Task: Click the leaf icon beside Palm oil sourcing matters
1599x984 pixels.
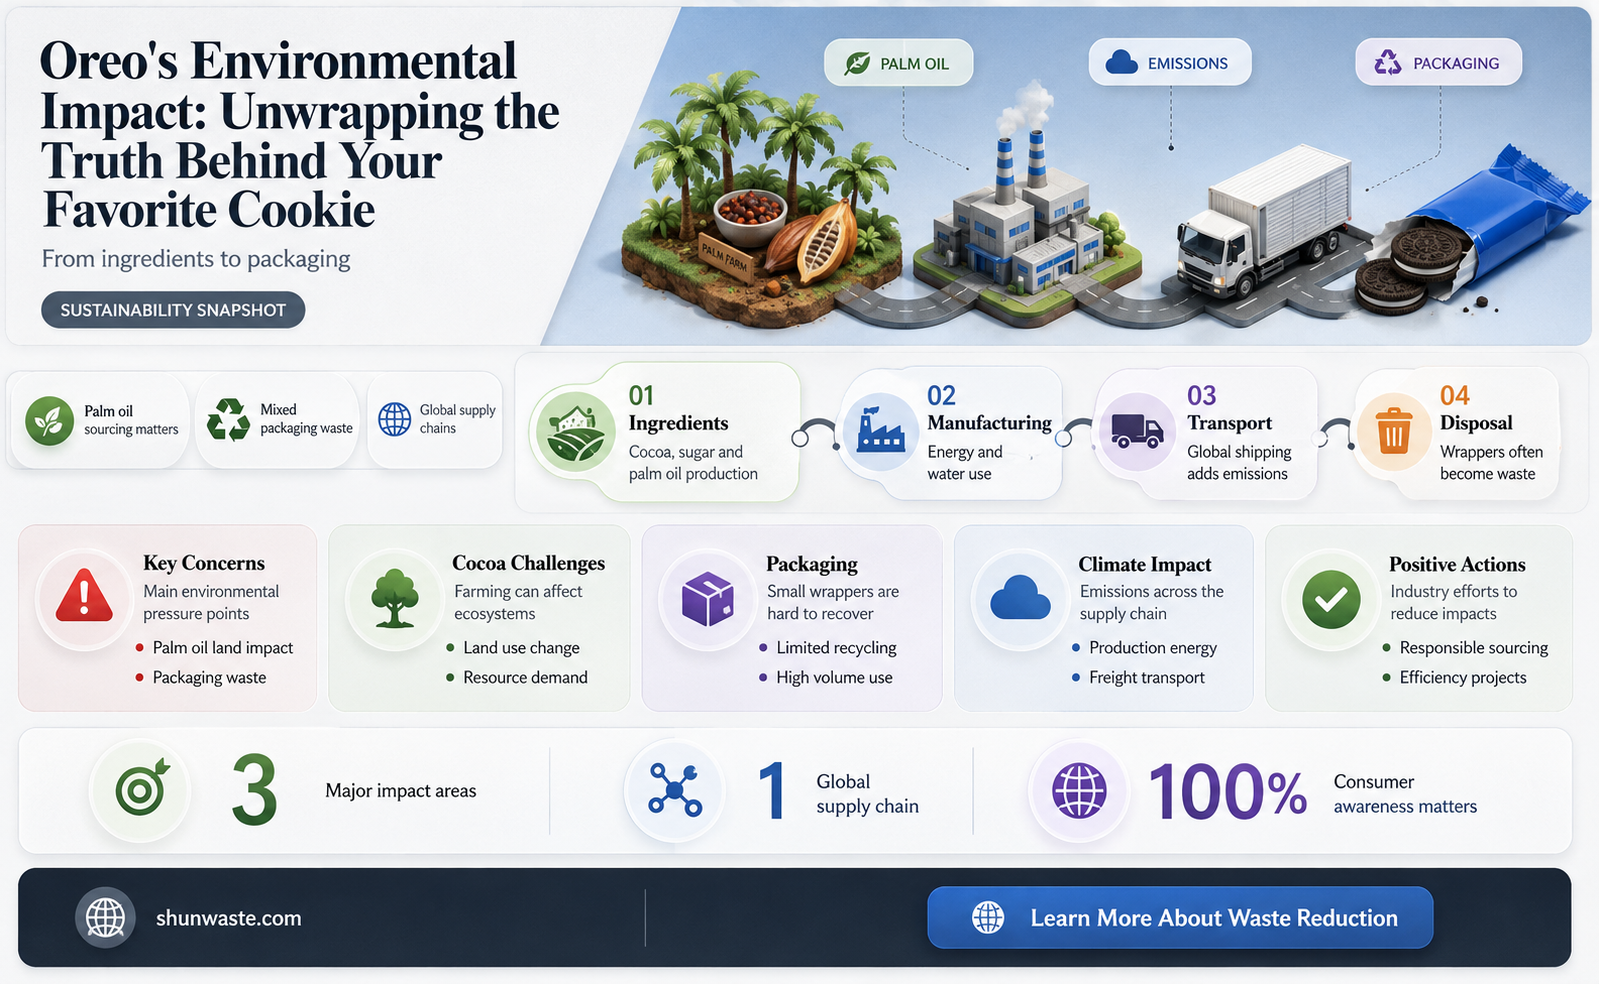Action: click(50, 421)
